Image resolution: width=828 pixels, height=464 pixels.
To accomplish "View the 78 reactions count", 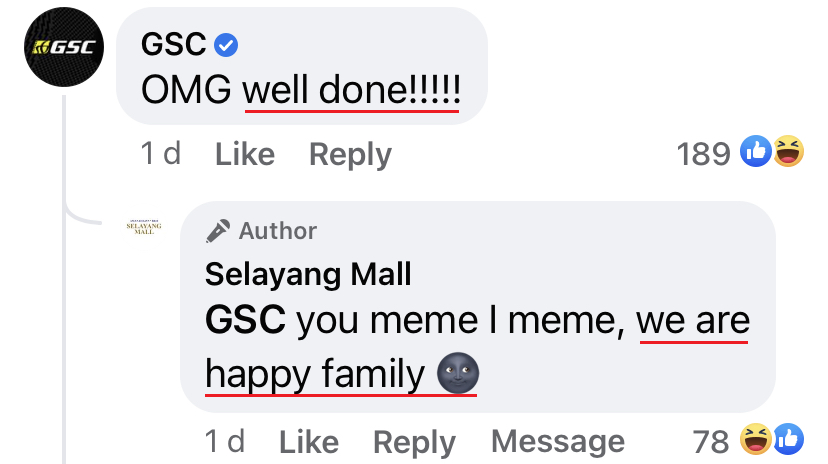I will pos(711,441).
